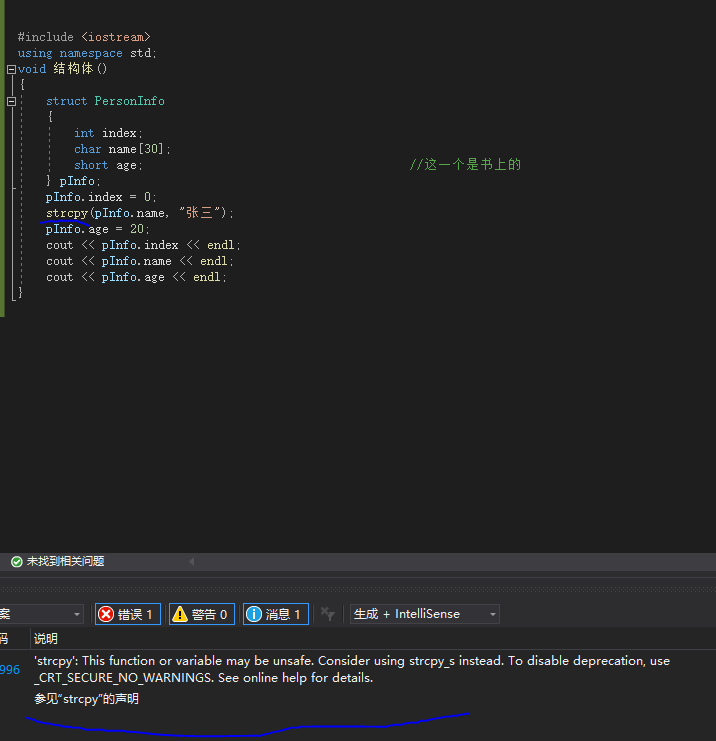Click the scroll left arrow in editor bar
Screen dimensions: 716x741
(x=191, y=561)
